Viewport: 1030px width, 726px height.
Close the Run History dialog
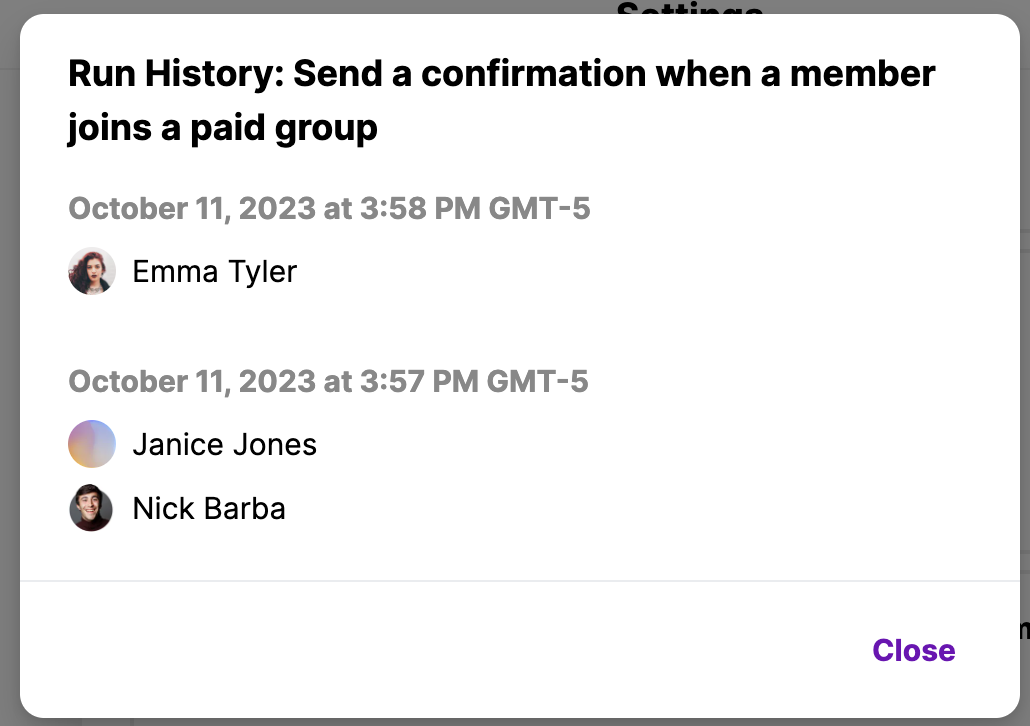[x=914, y=650]
